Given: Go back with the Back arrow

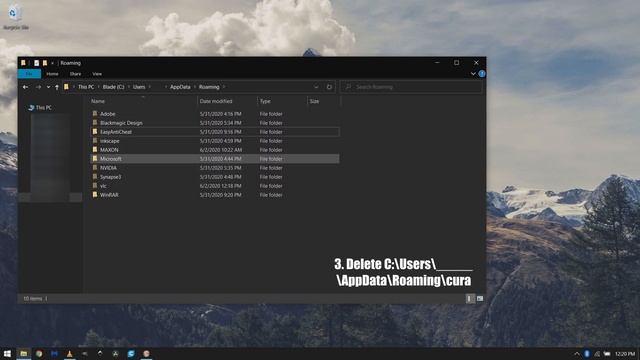Looking at the screenshot, I should (x=26, y=87).
